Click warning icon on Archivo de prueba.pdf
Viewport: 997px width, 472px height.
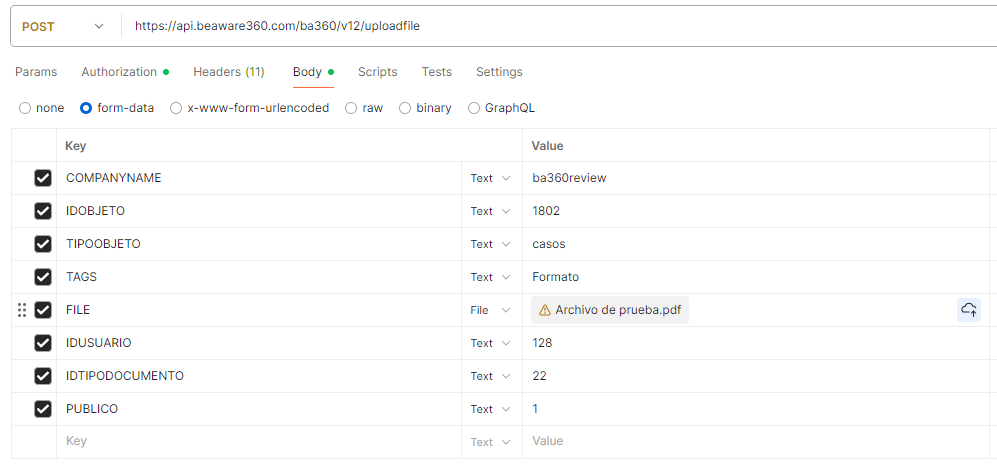(545, 310)
